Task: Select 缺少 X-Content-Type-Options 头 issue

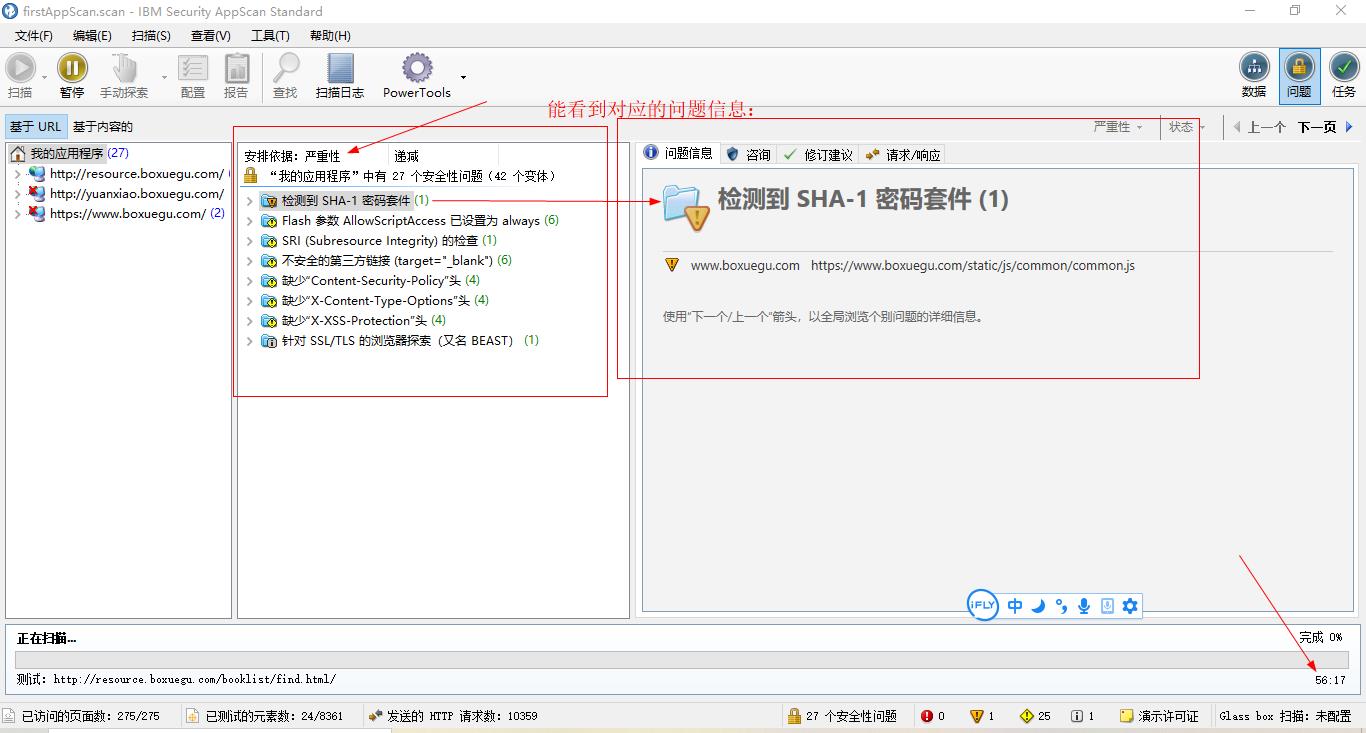Action: (x=375, y=301)
